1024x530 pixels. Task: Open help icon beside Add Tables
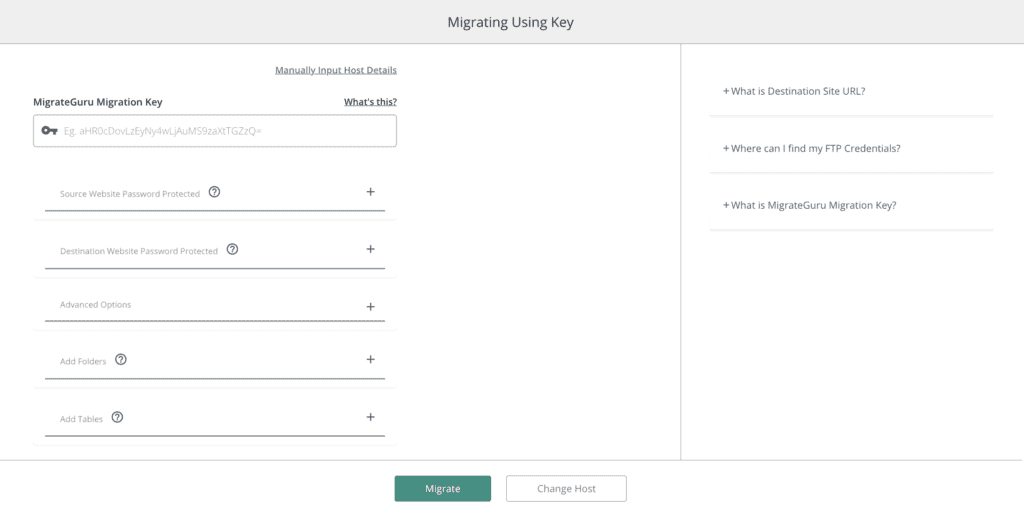(117, 417)
